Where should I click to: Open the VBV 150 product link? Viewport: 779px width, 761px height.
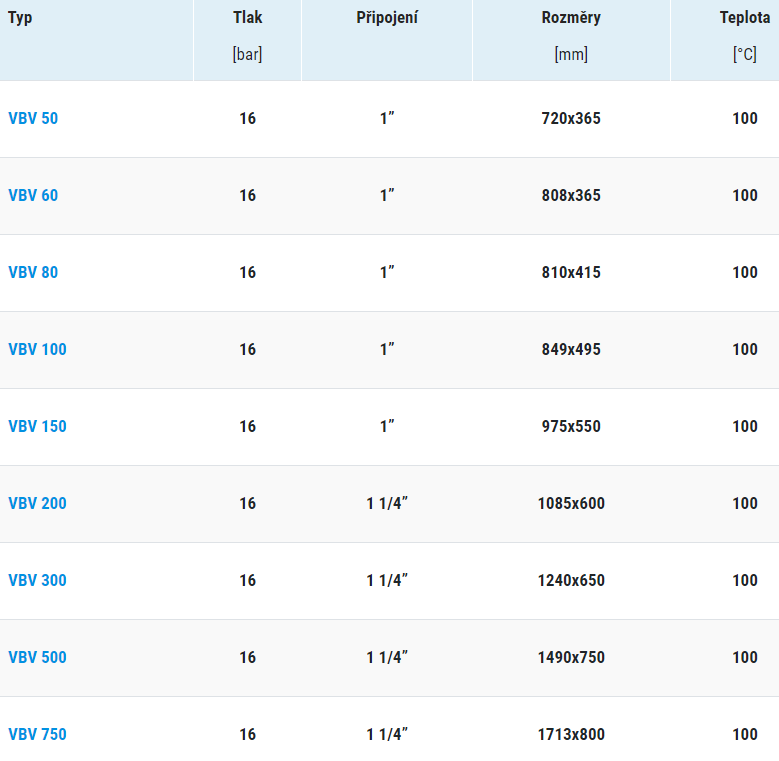pos(37,426)
